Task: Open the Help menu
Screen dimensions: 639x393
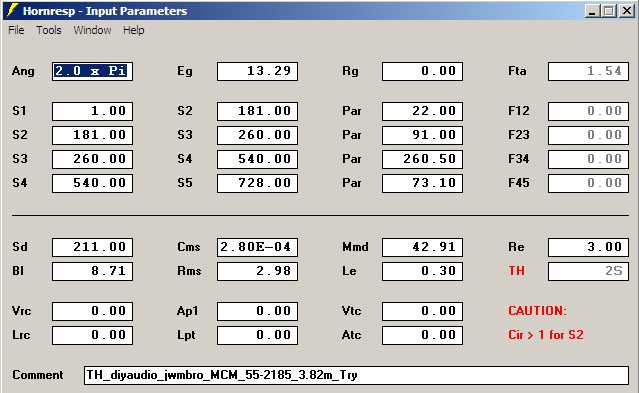Action: click(134, 30)
